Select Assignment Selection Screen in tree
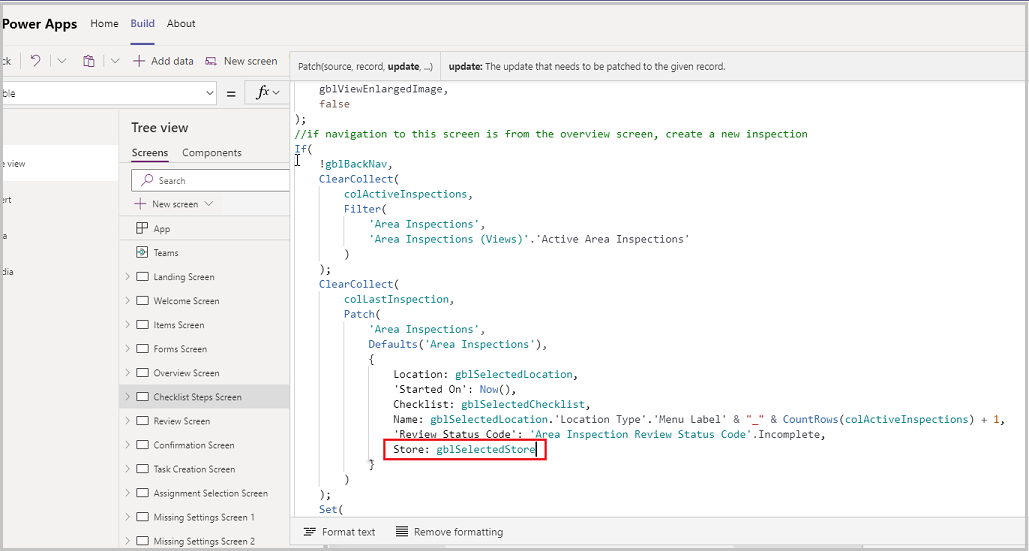The width and height of the screenshot is (1029, 551). pyautogui.click(x=211, y=493)
